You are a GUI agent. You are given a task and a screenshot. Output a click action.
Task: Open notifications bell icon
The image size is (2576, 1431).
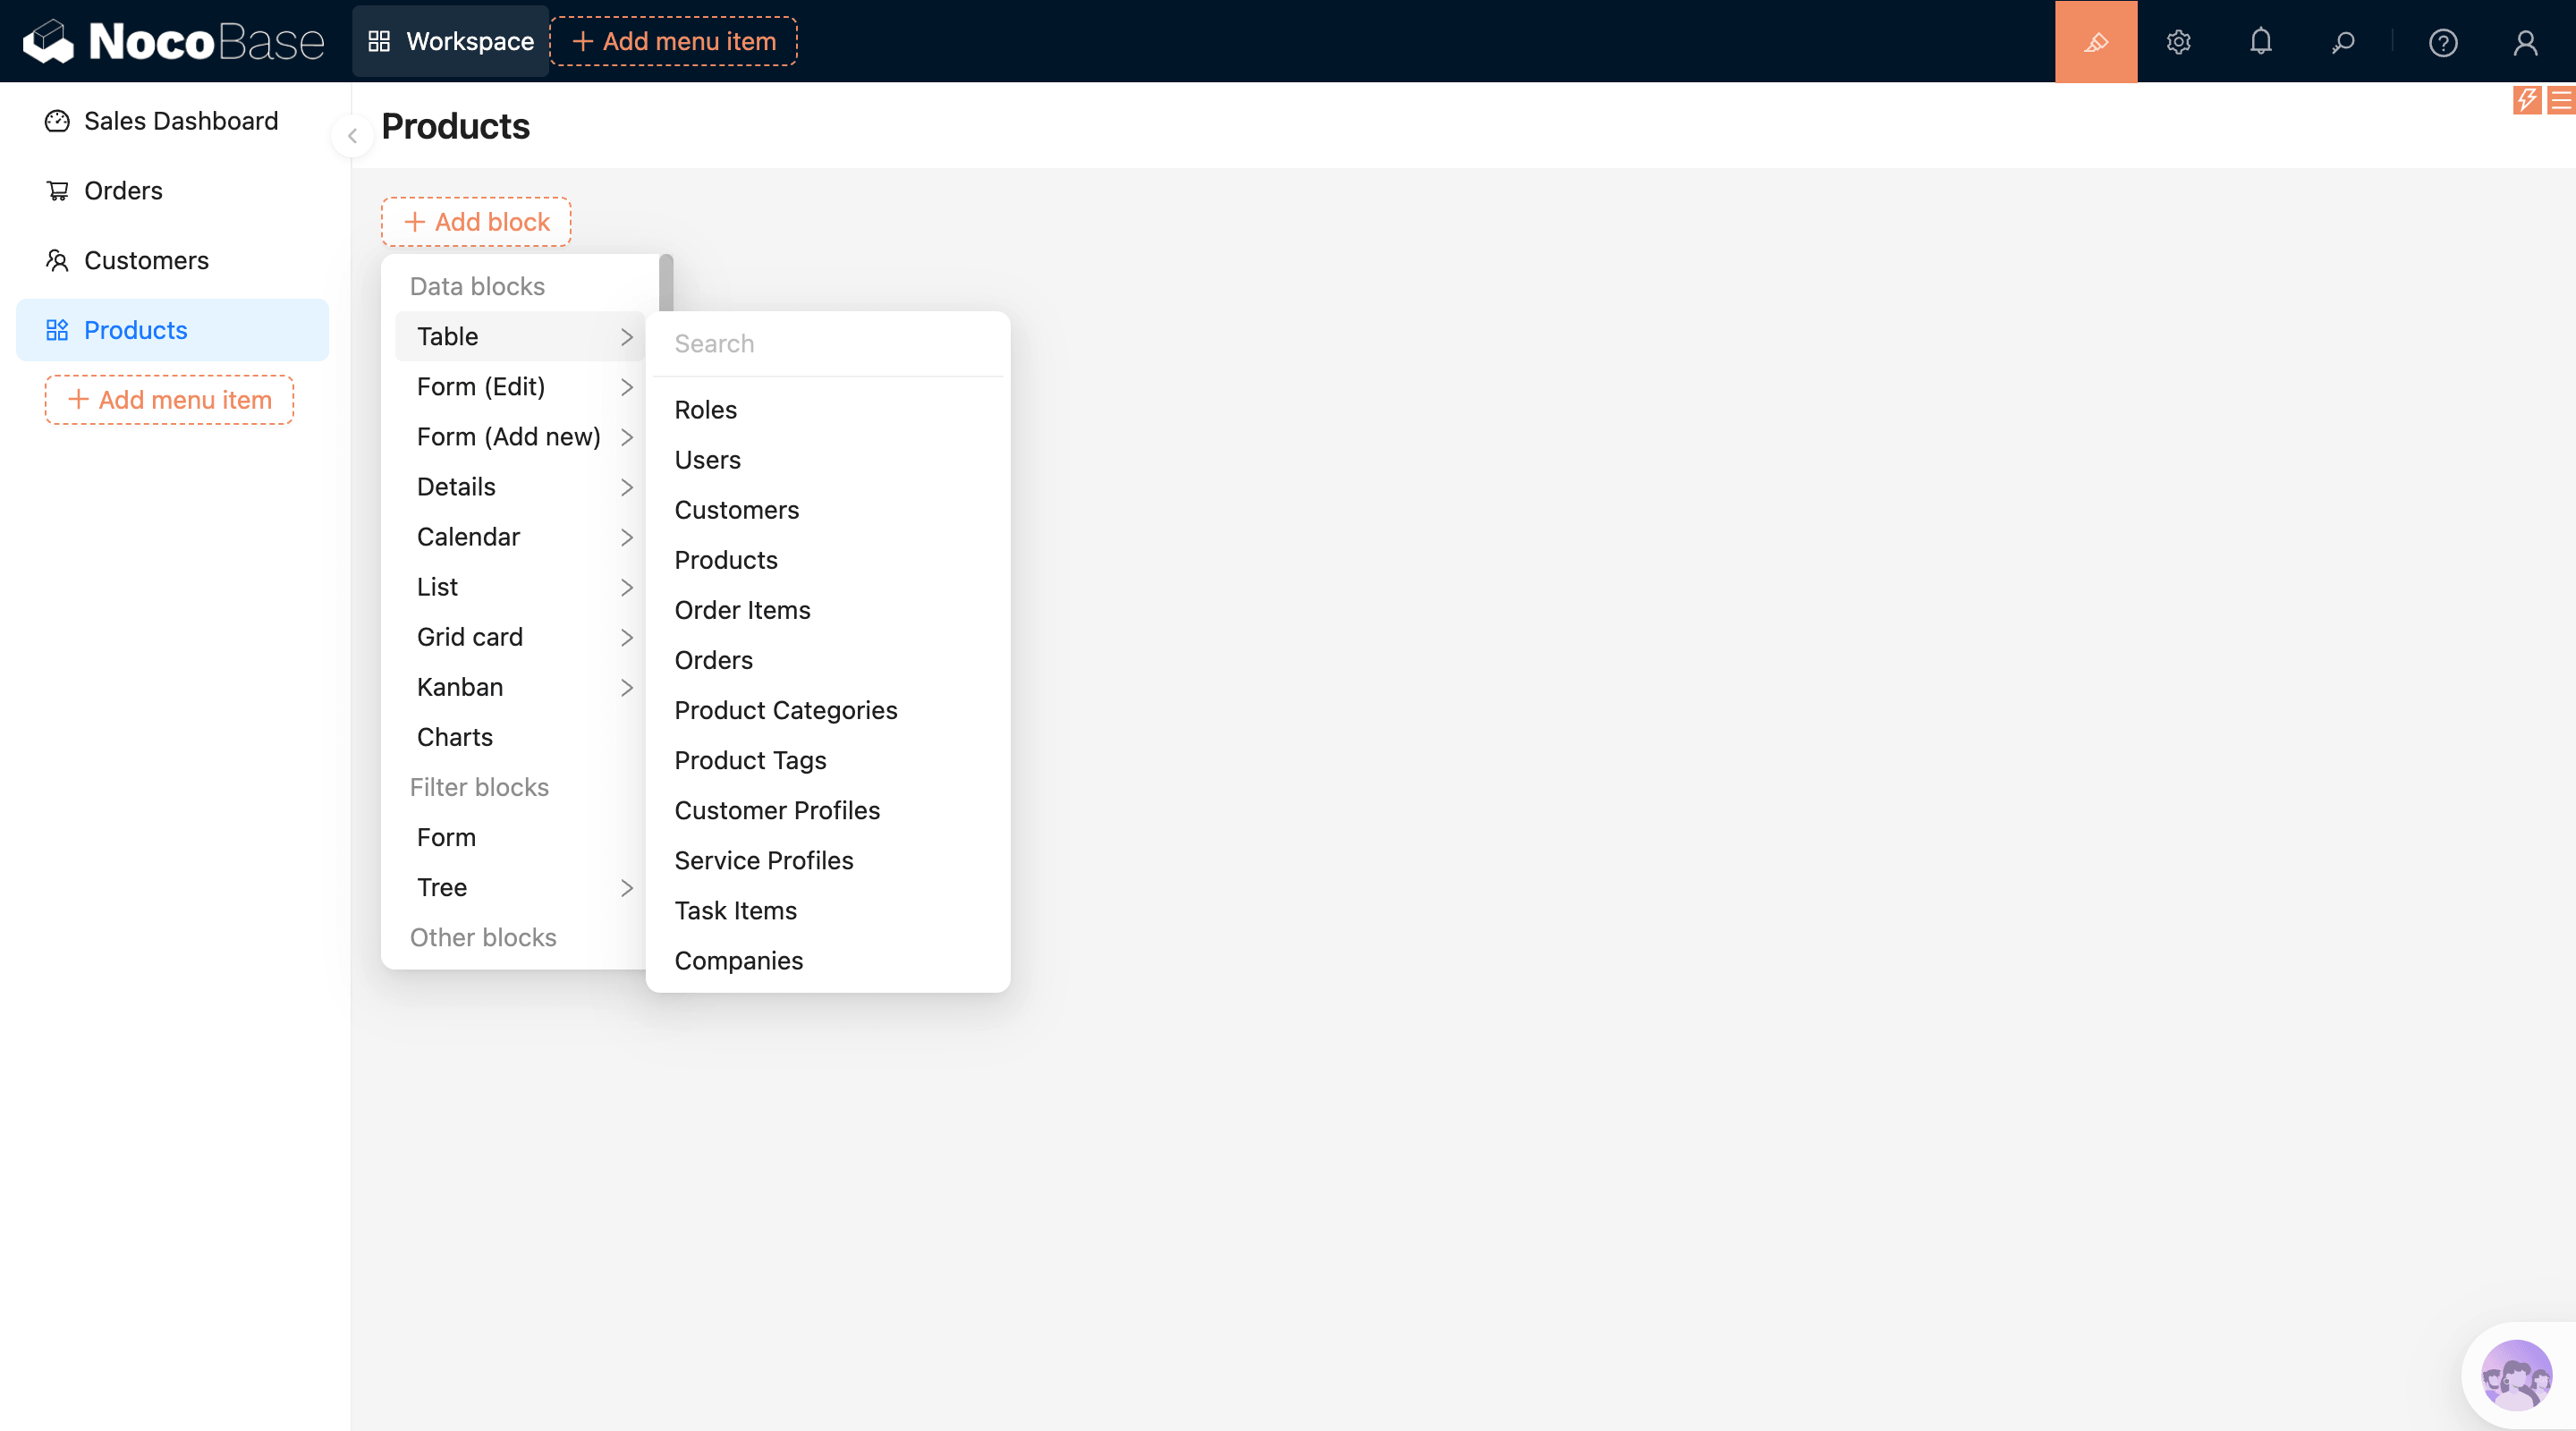pyautogui.click(x=2260, y=42)
